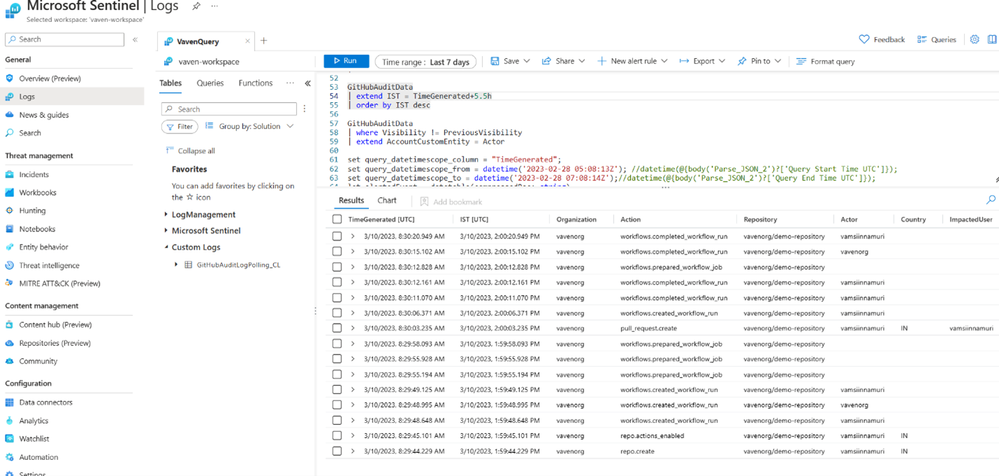
Task: Click Format query
Action: 826,61
